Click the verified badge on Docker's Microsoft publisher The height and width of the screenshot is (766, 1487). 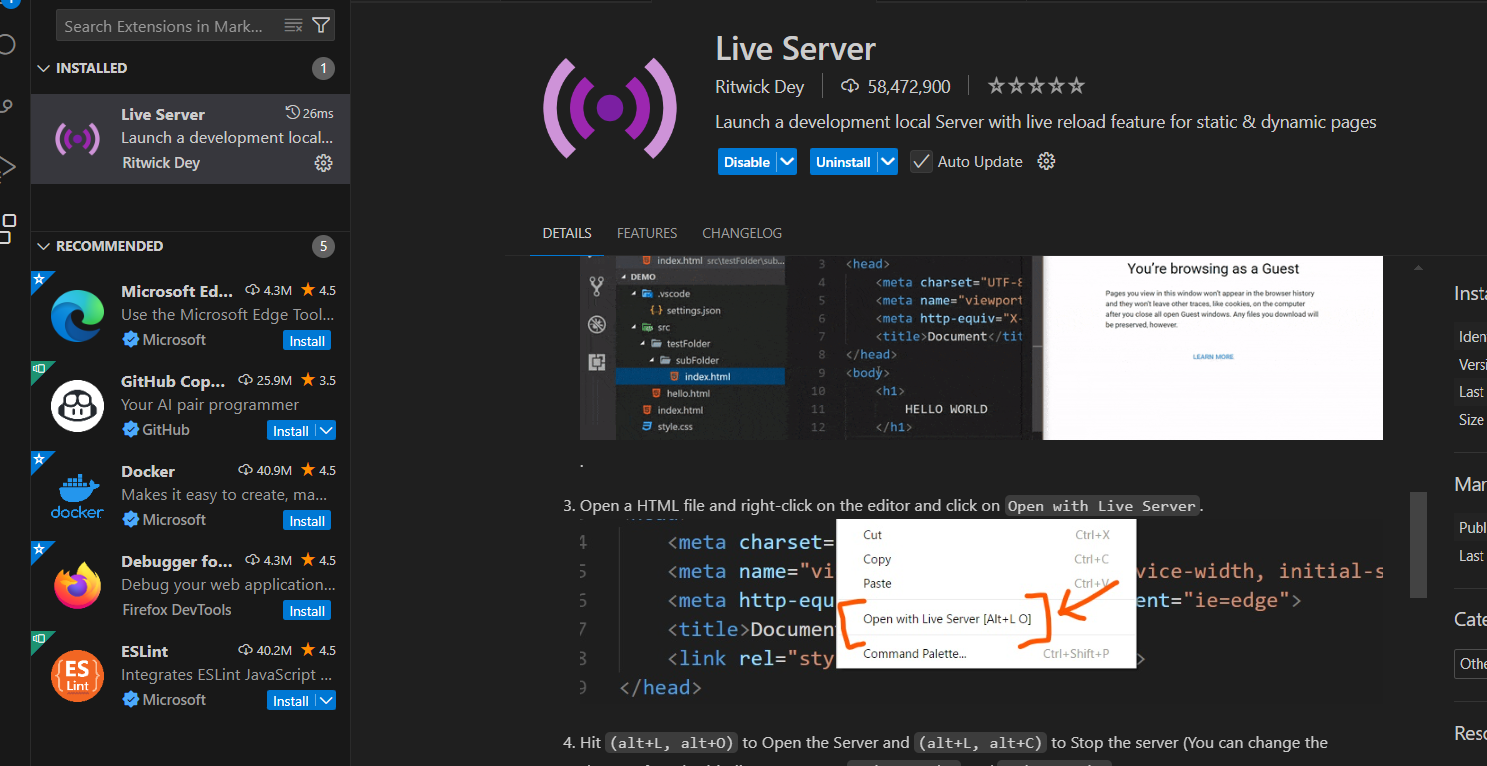pyautogui.click(x=130, y=520)
